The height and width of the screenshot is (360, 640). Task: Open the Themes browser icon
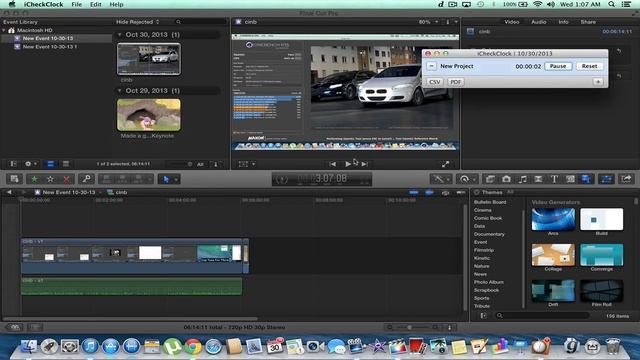586,179
